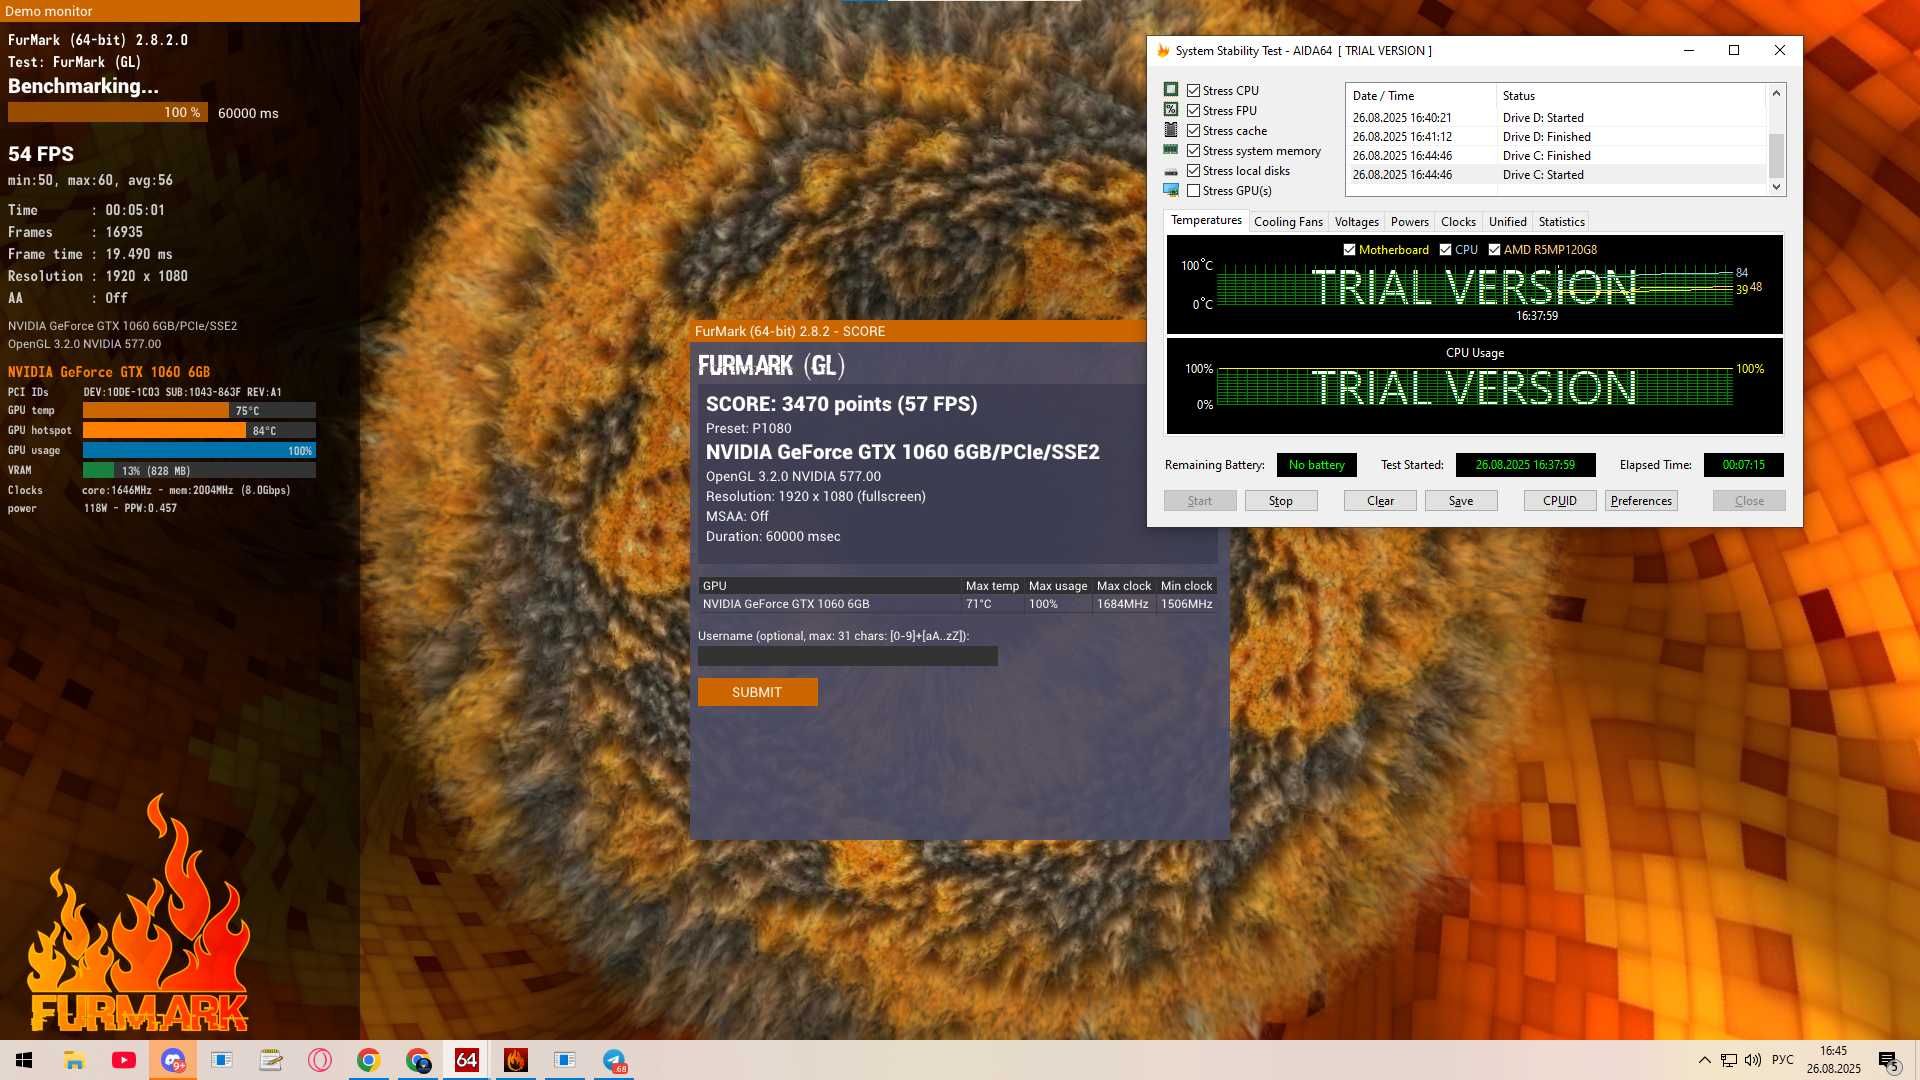1920x1080 pixels.
Task: Click the drive icon beside Stress local disks
Action: point(1170,171)
